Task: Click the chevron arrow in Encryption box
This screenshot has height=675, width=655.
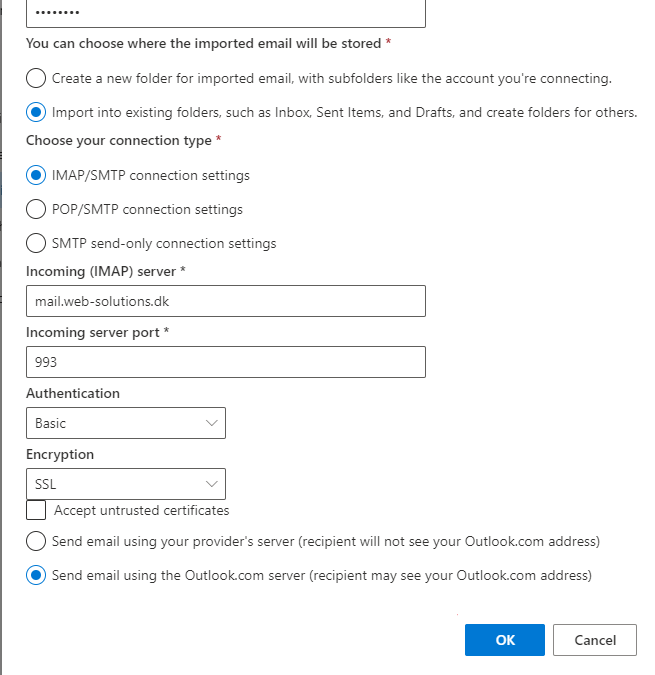Action: [x=211, y=484]
